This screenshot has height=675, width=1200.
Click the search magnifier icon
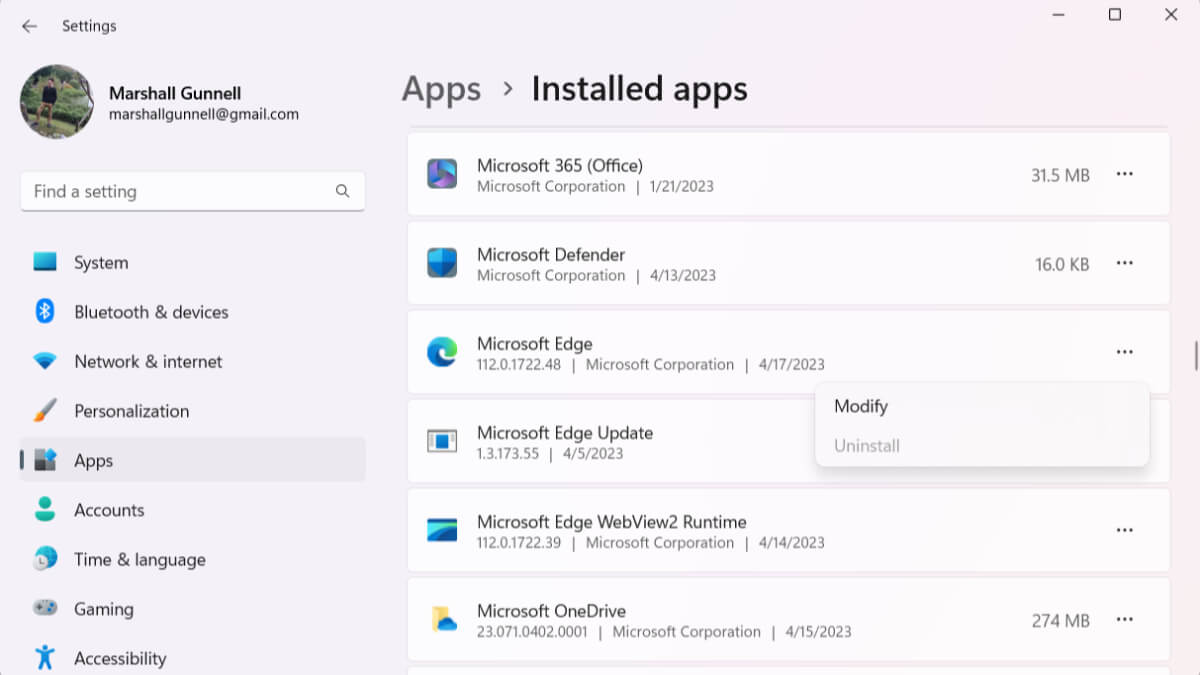(x=342, y=191)
